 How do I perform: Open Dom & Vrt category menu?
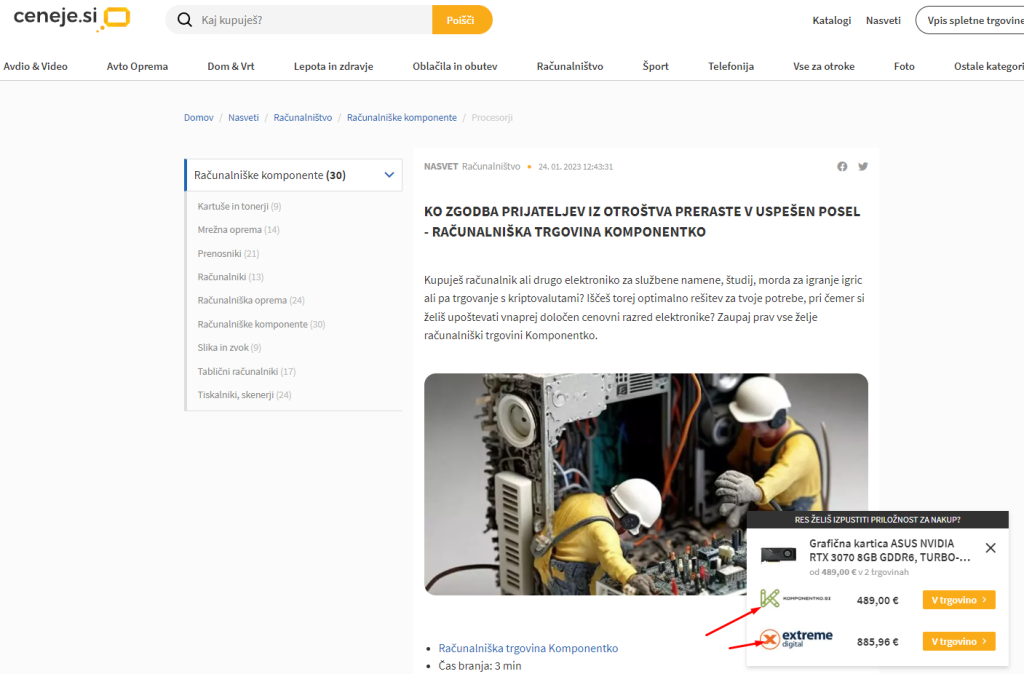pyautogui.click(x=231, y=66)
